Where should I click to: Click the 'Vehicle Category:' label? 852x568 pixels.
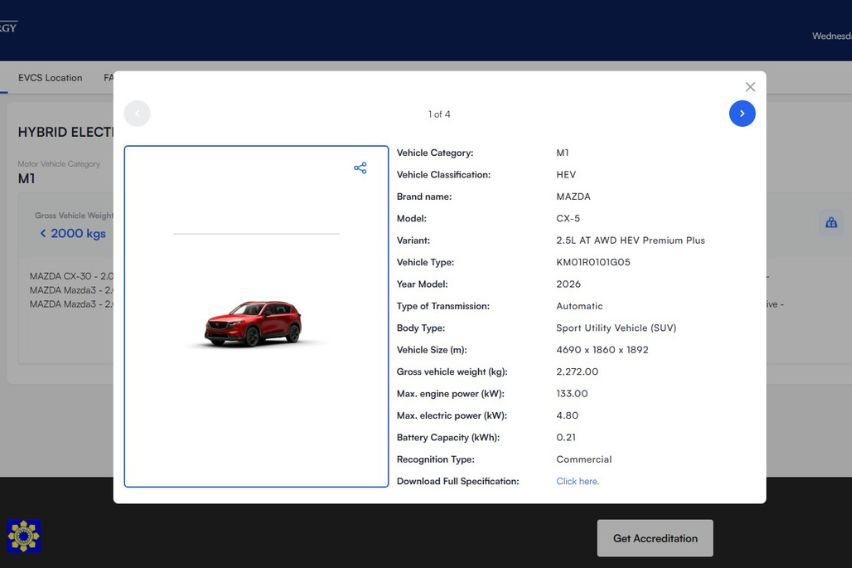point(435,153)
